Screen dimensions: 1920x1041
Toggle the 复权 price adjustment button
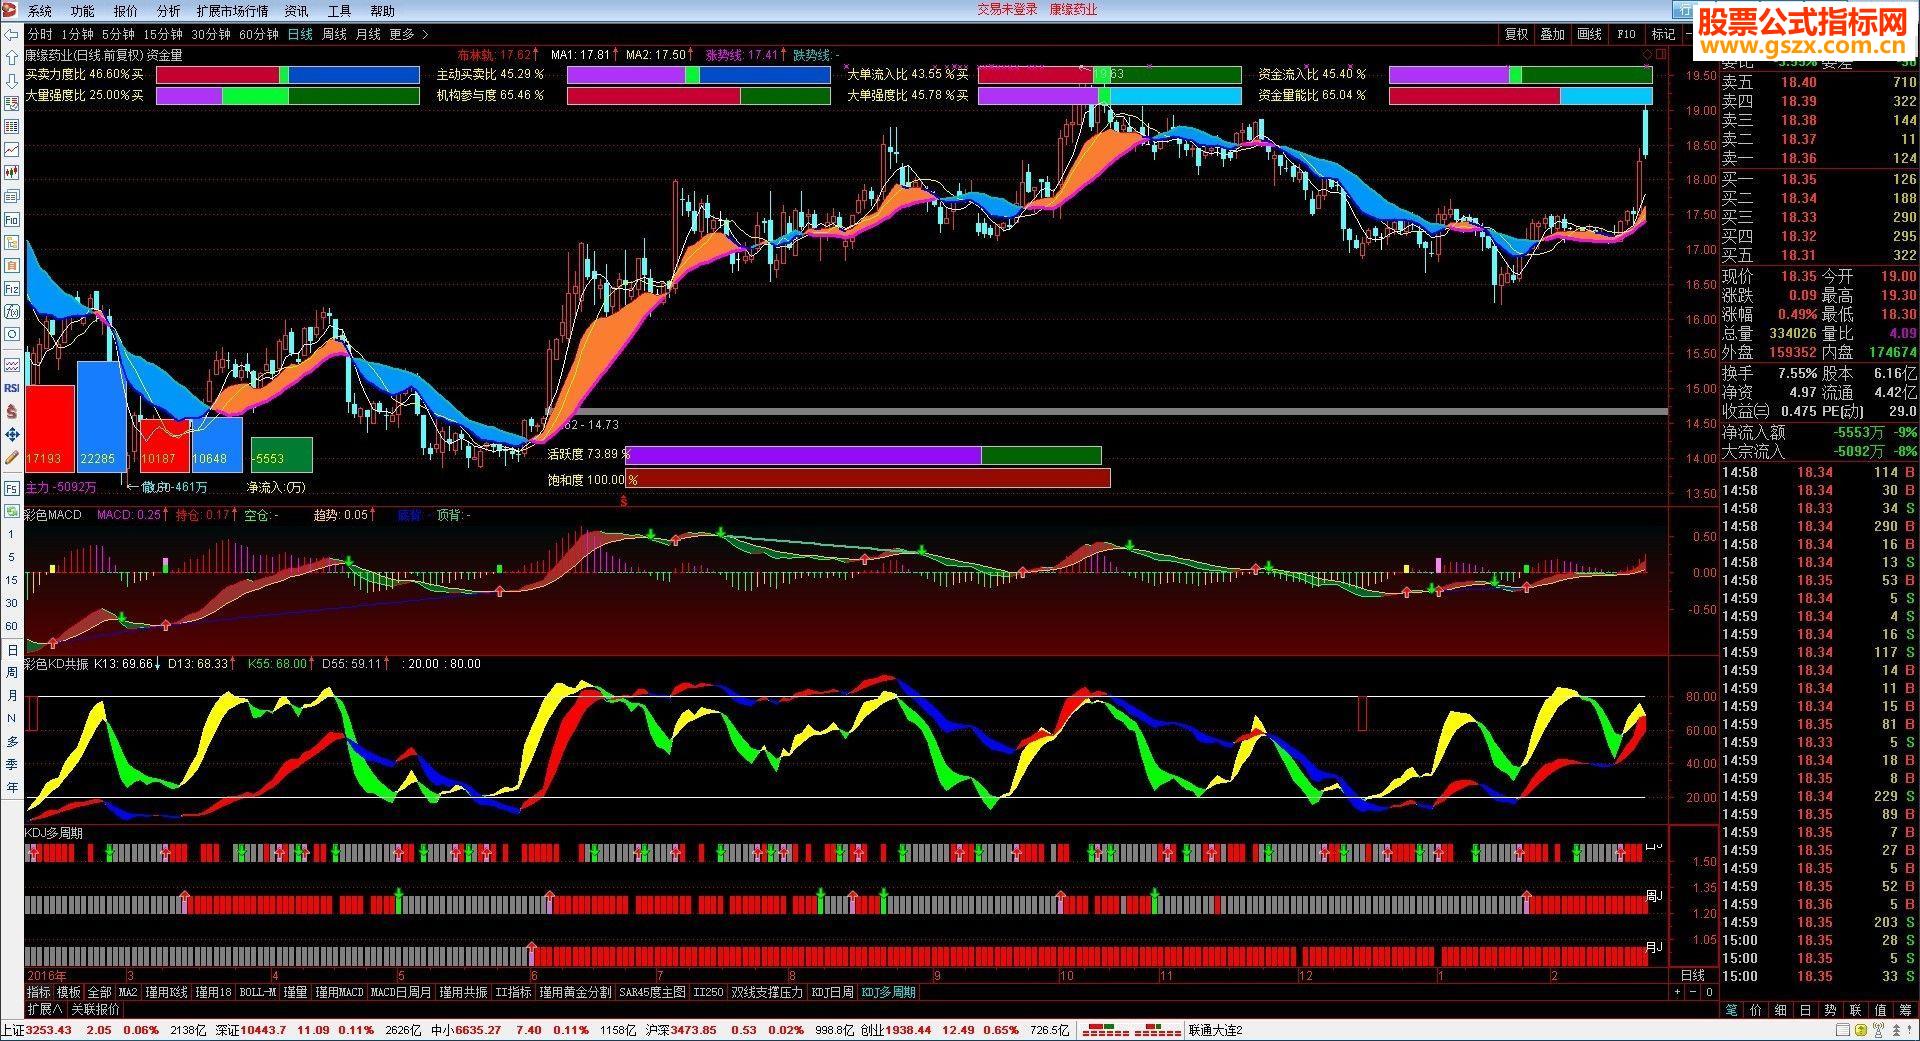1516,34
